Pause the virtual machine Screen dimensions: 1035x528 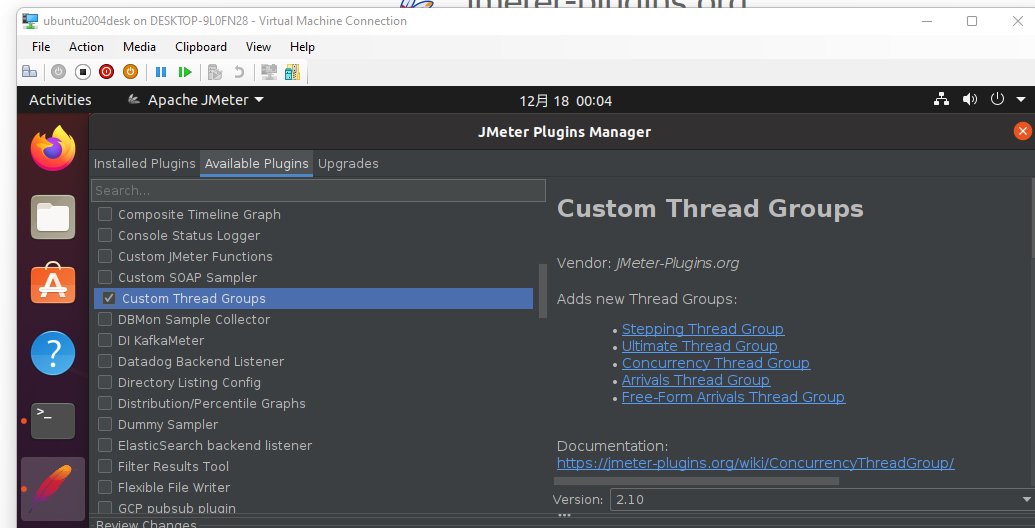(x=160, y=72)
